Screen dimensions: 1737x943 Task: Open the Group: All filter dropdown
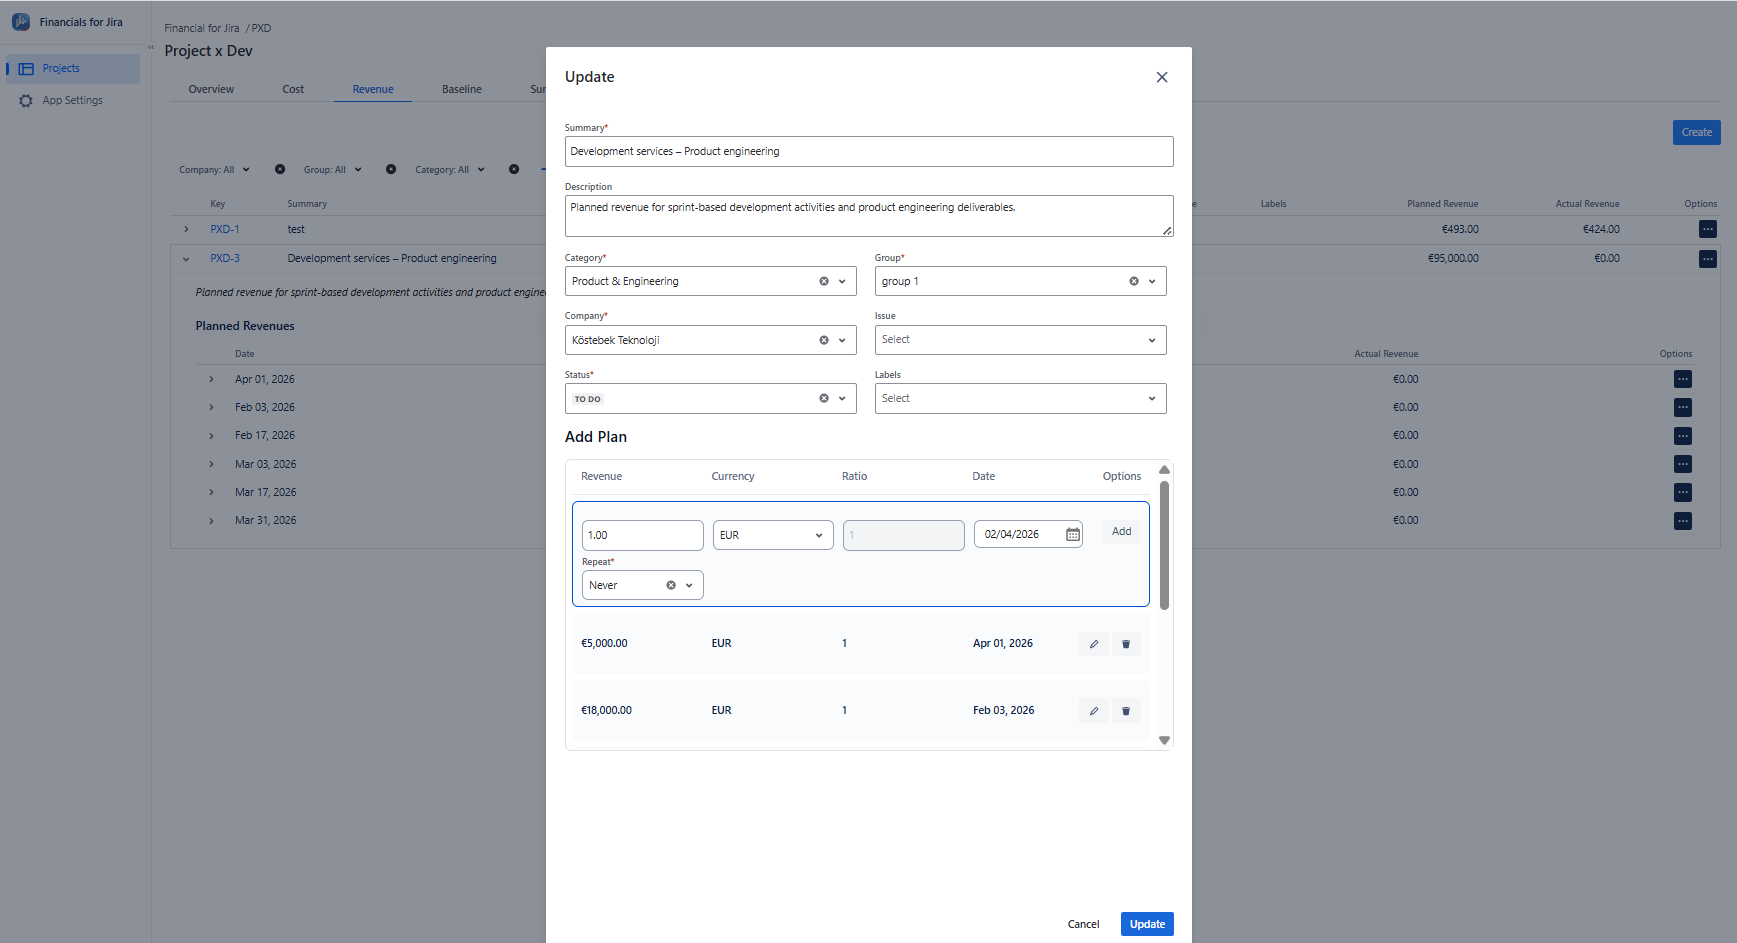click(x=333, y=170)
